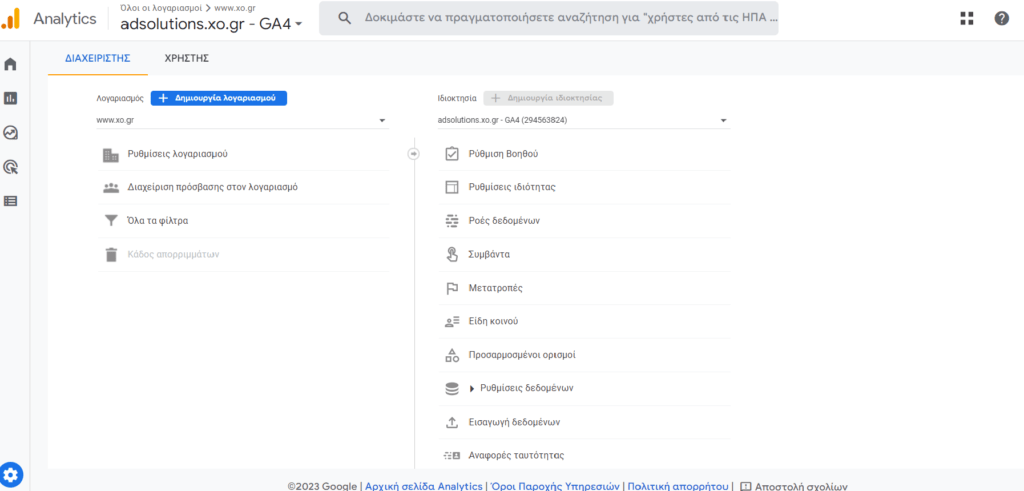Viewport: 1024px width, 491px height.
Task: Click Αποστολή σχολίων in the footer
Action: 793,486
